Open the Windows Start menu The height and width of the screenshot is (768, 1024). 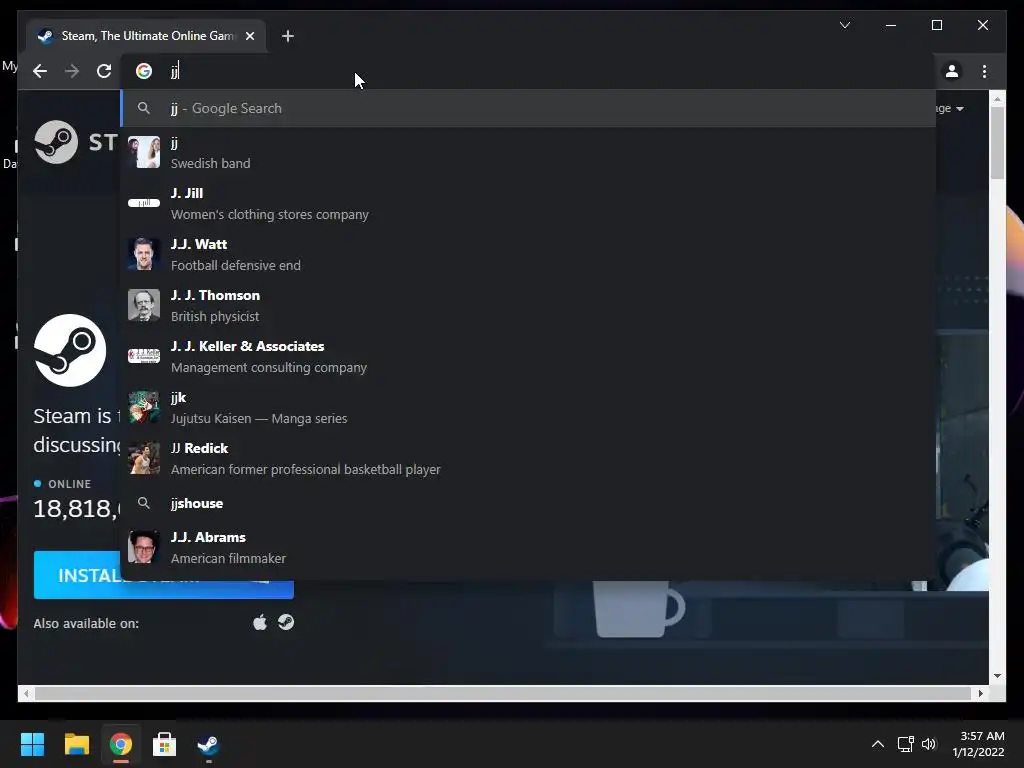pos(32,744)
